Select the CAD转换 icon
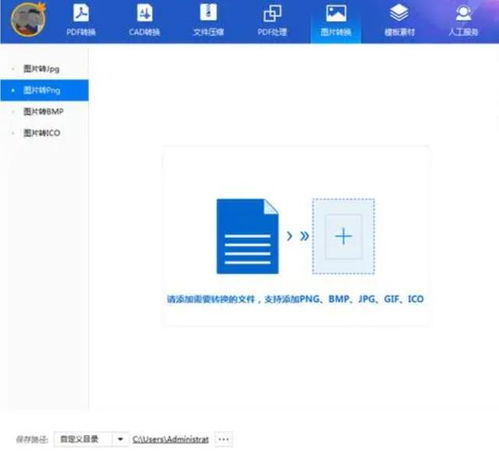 tap(144, 13)
